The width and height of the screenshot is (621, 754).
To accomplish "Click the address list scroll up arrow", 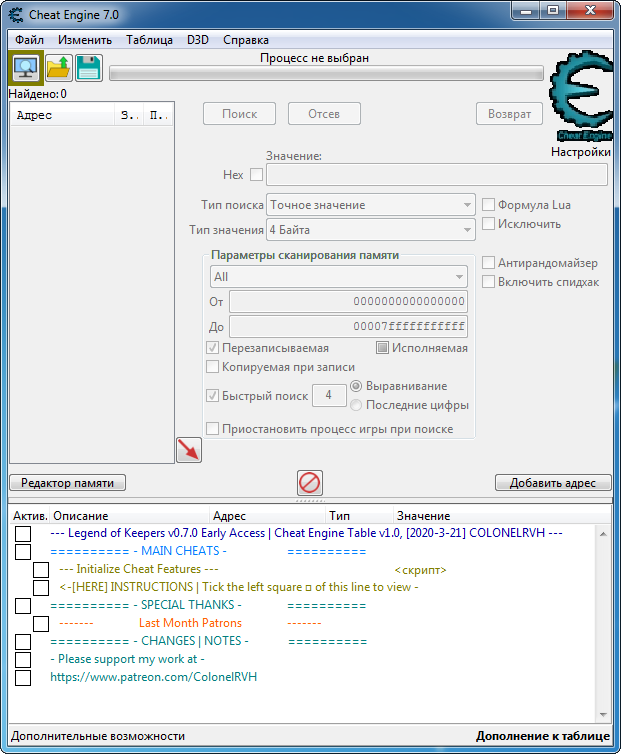I will (603, 534).
